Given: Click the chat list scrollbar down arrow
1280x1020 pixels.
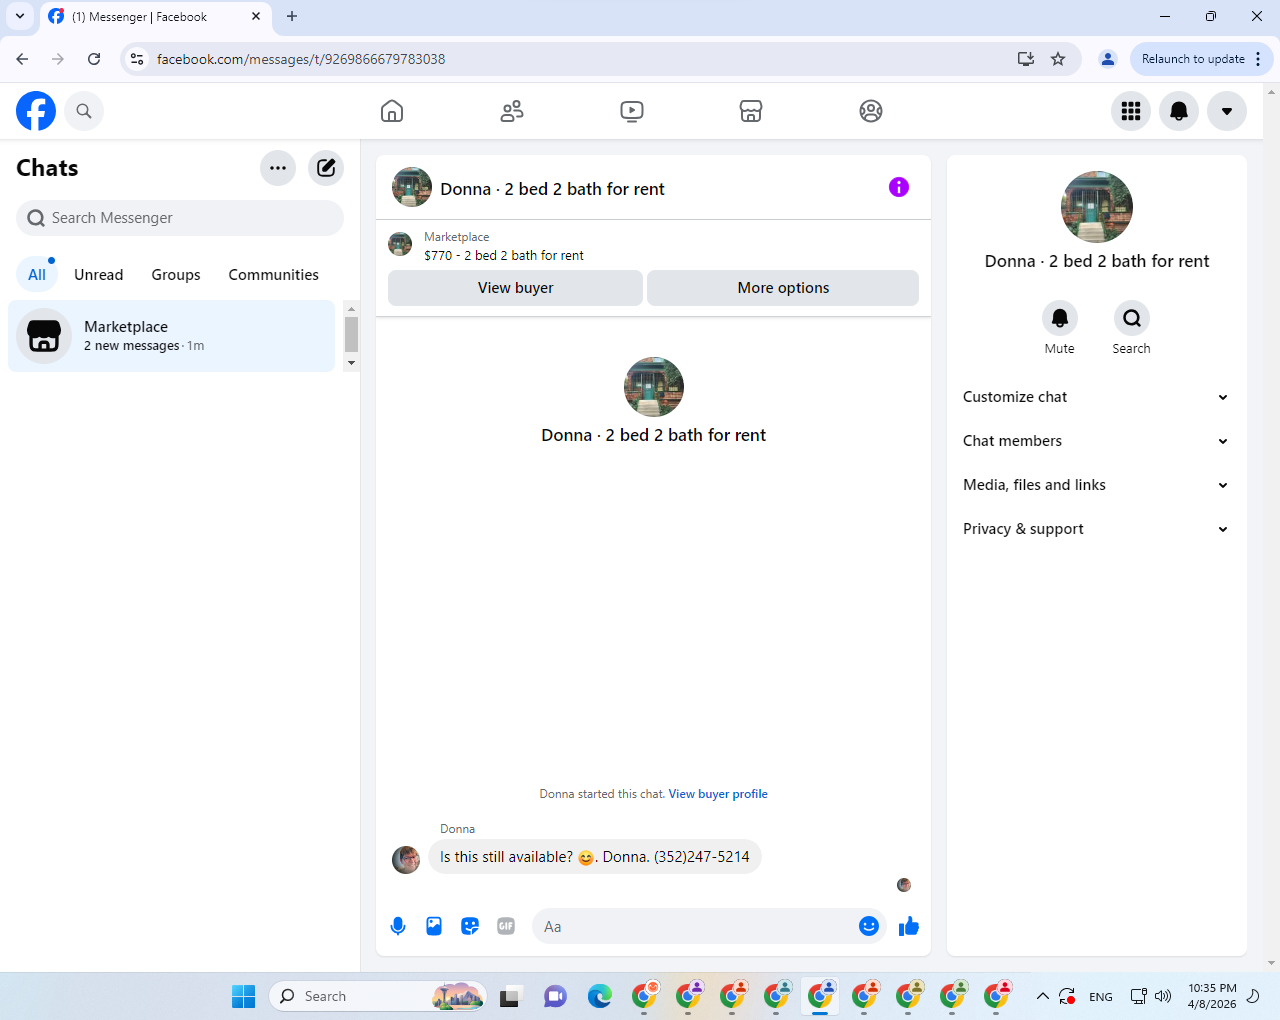Looking at the screenshot, I should coord(351,363).
